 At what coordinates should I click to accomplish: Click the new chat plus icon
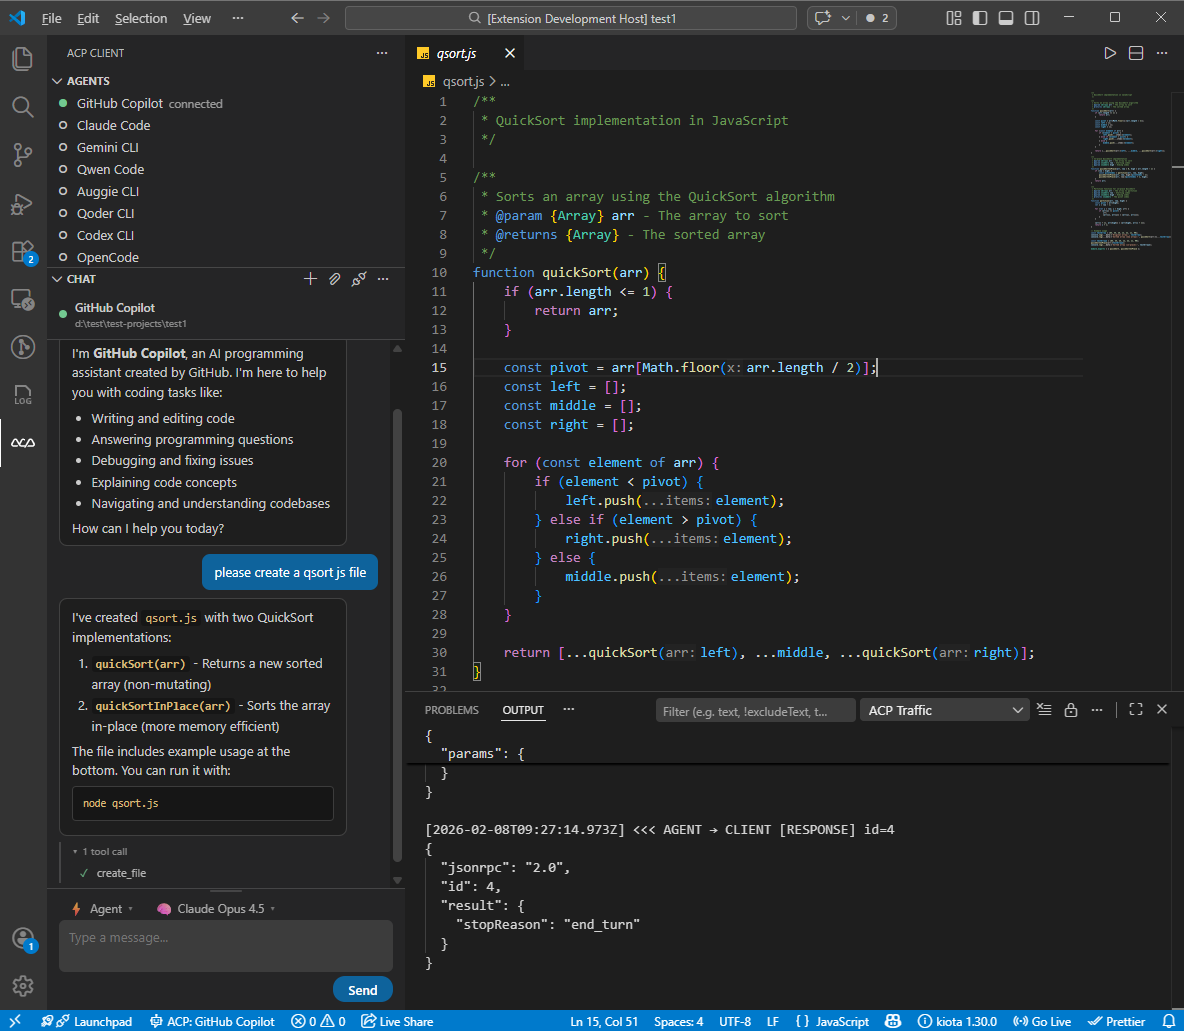point(310,279)
